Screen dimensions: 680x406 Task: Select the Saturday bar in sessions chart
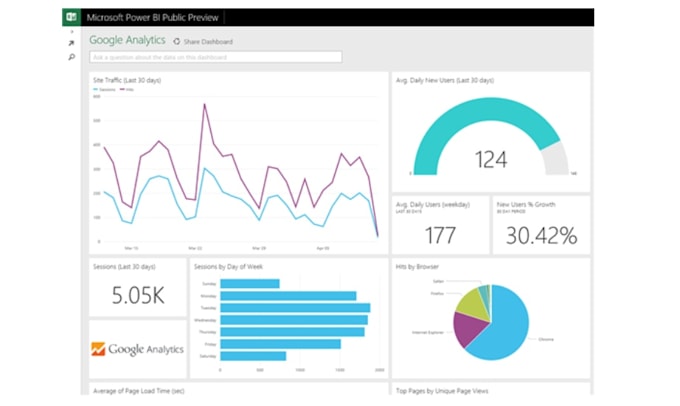[253, 356]
